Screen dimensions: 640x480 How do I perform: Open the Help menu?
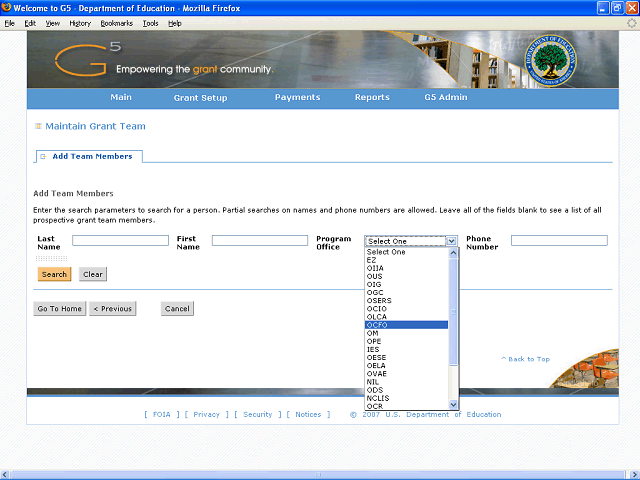[175, 23]
